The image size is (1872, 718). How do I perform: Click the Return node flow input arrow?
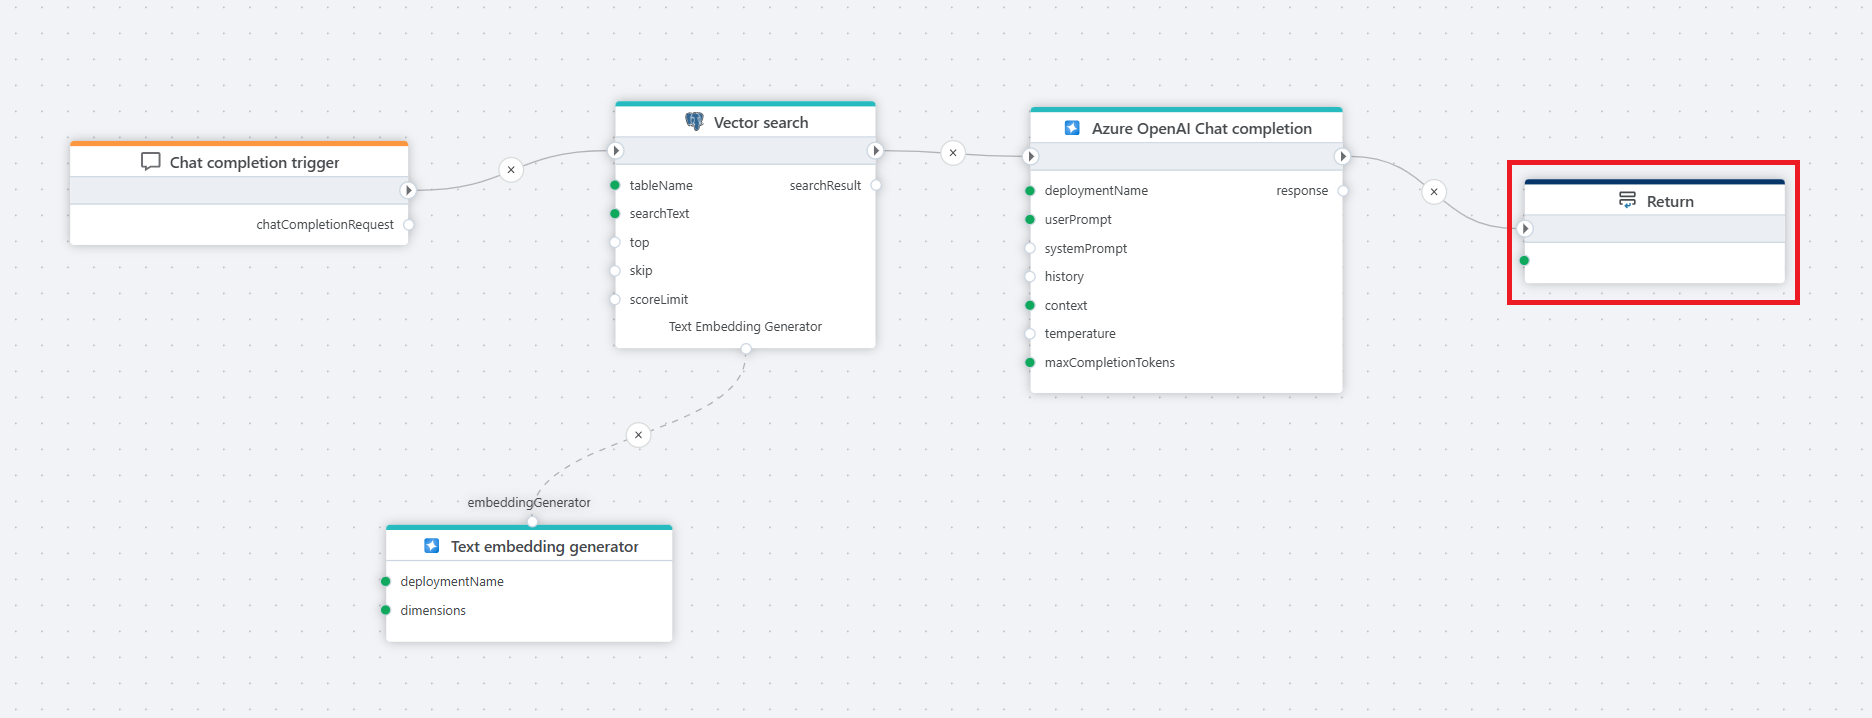click(x=1525, y=229)
